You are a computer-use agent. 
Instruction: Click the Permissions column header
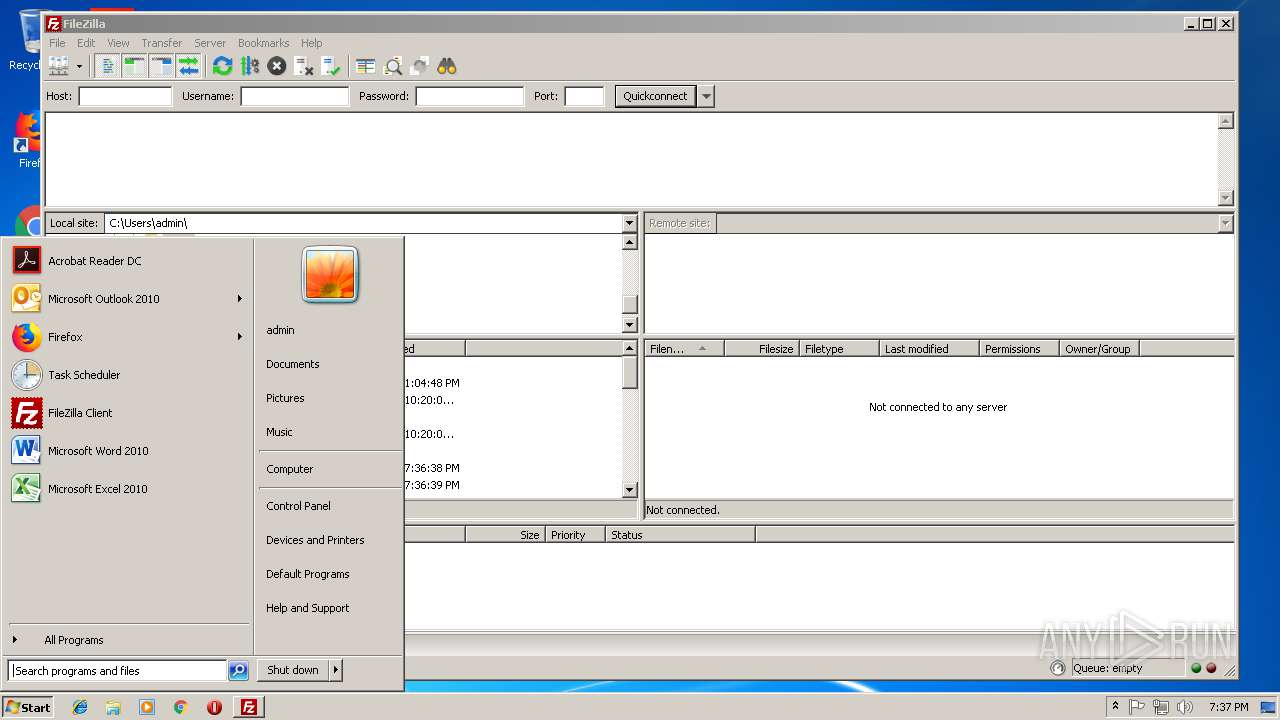pos(1019,349)
